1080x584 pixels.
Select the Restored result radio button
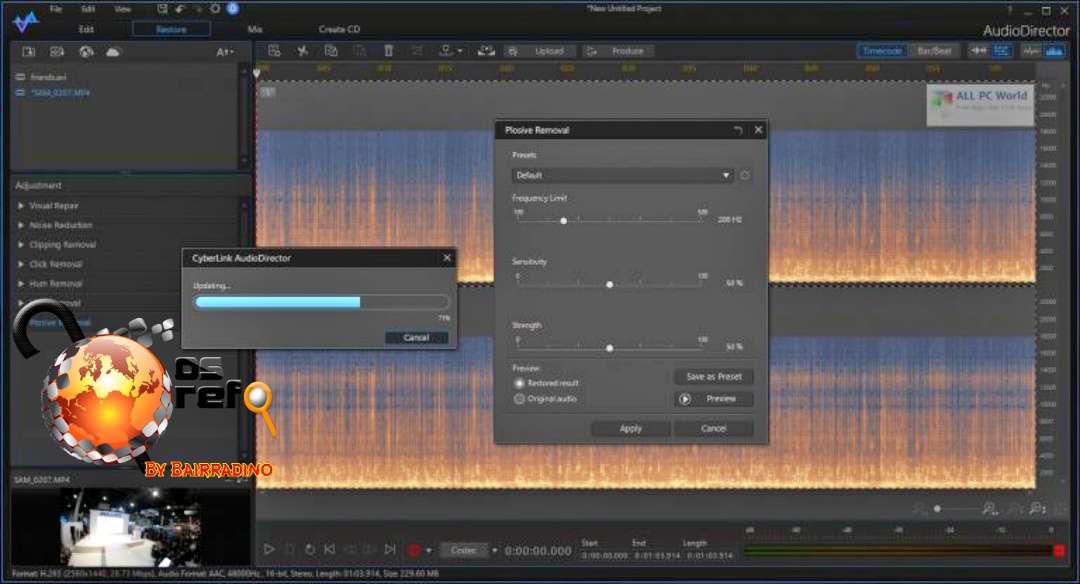click(519, 384)
